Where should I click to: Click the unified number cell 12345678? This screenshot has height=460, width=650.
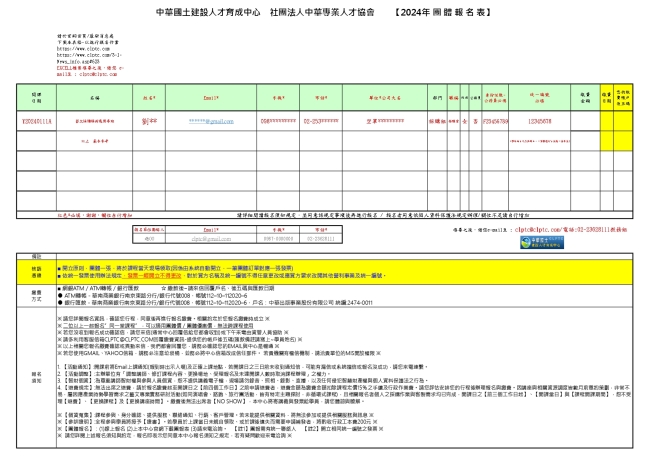[539, 121]
